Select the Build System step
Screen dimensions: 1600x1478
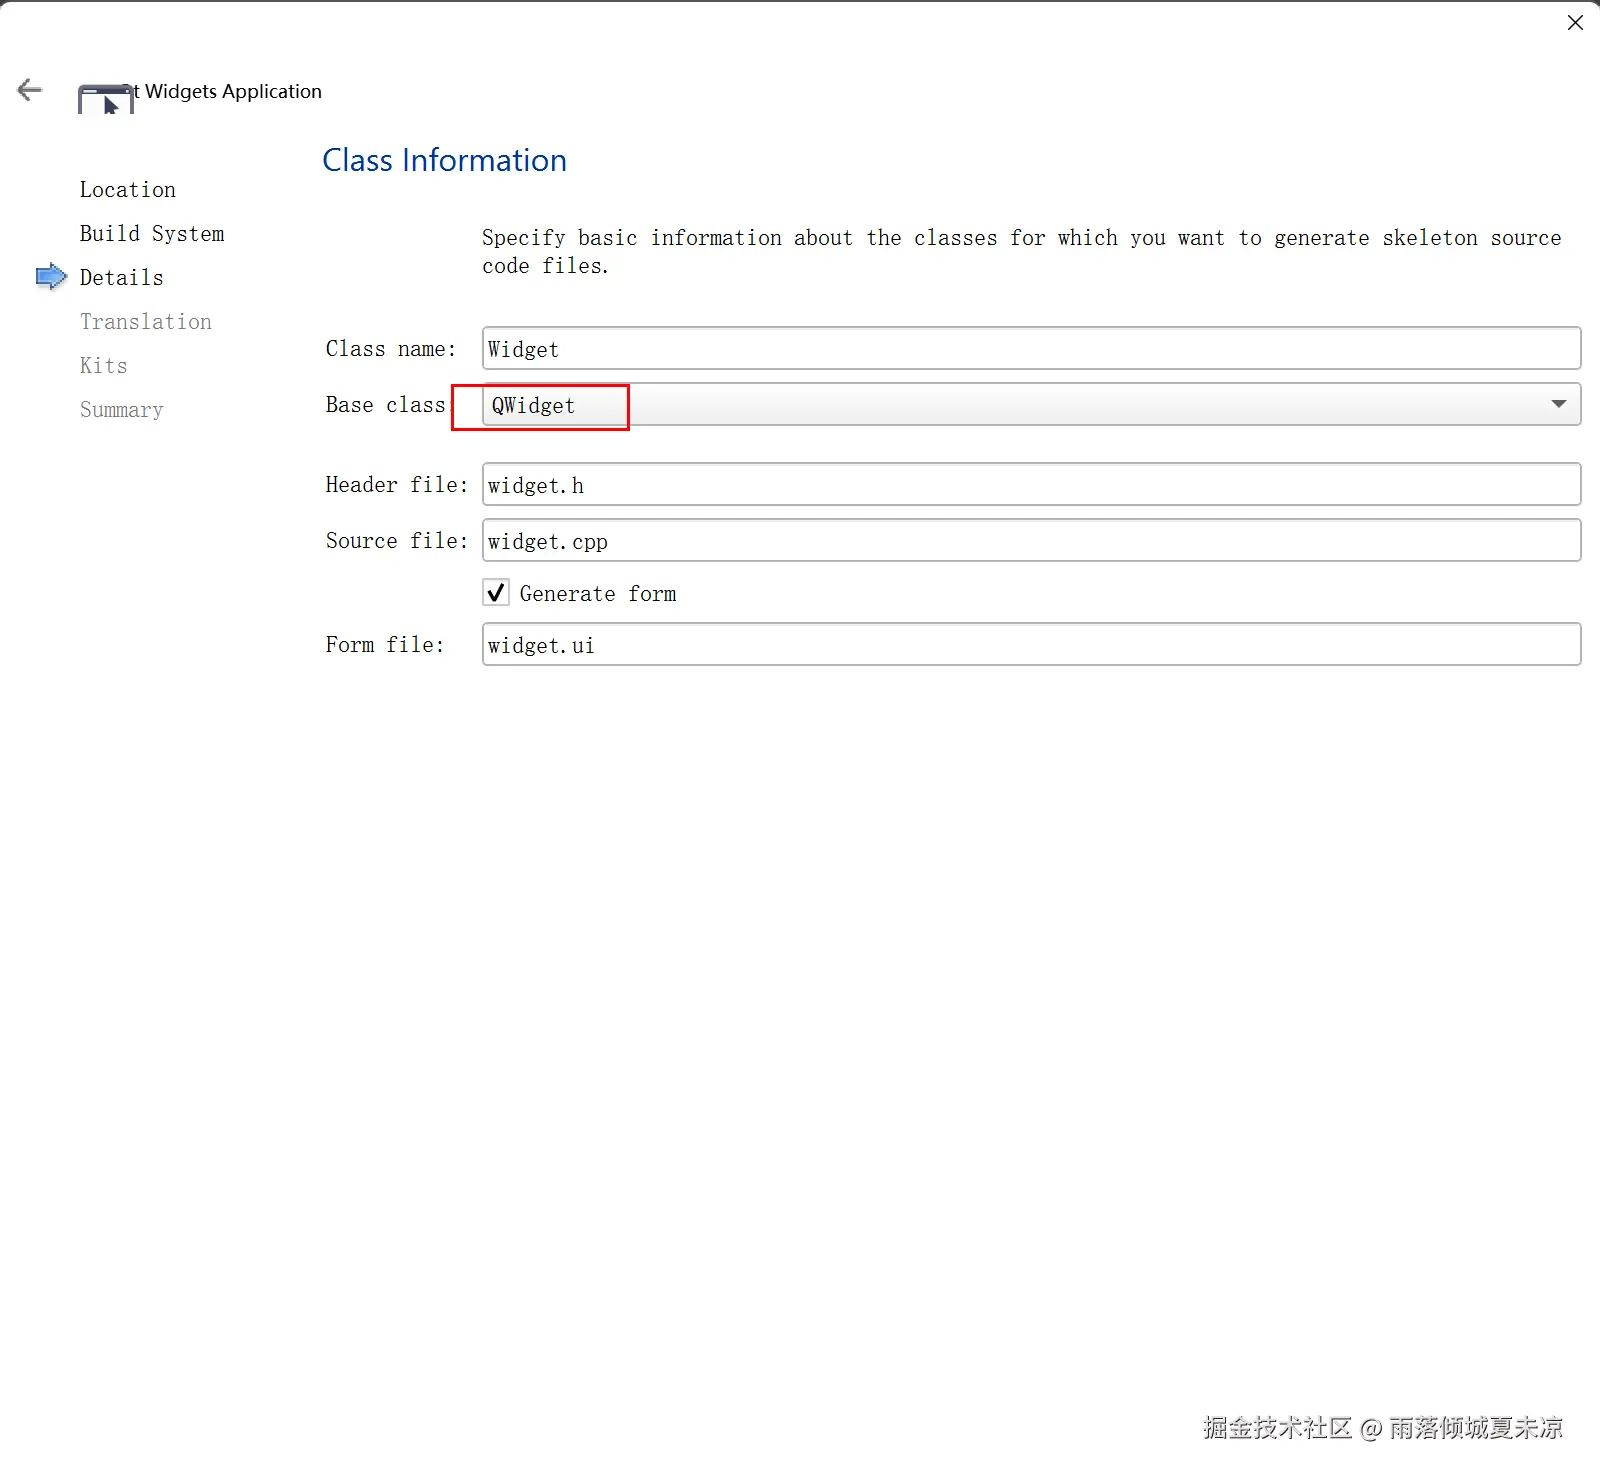[152, 234]
